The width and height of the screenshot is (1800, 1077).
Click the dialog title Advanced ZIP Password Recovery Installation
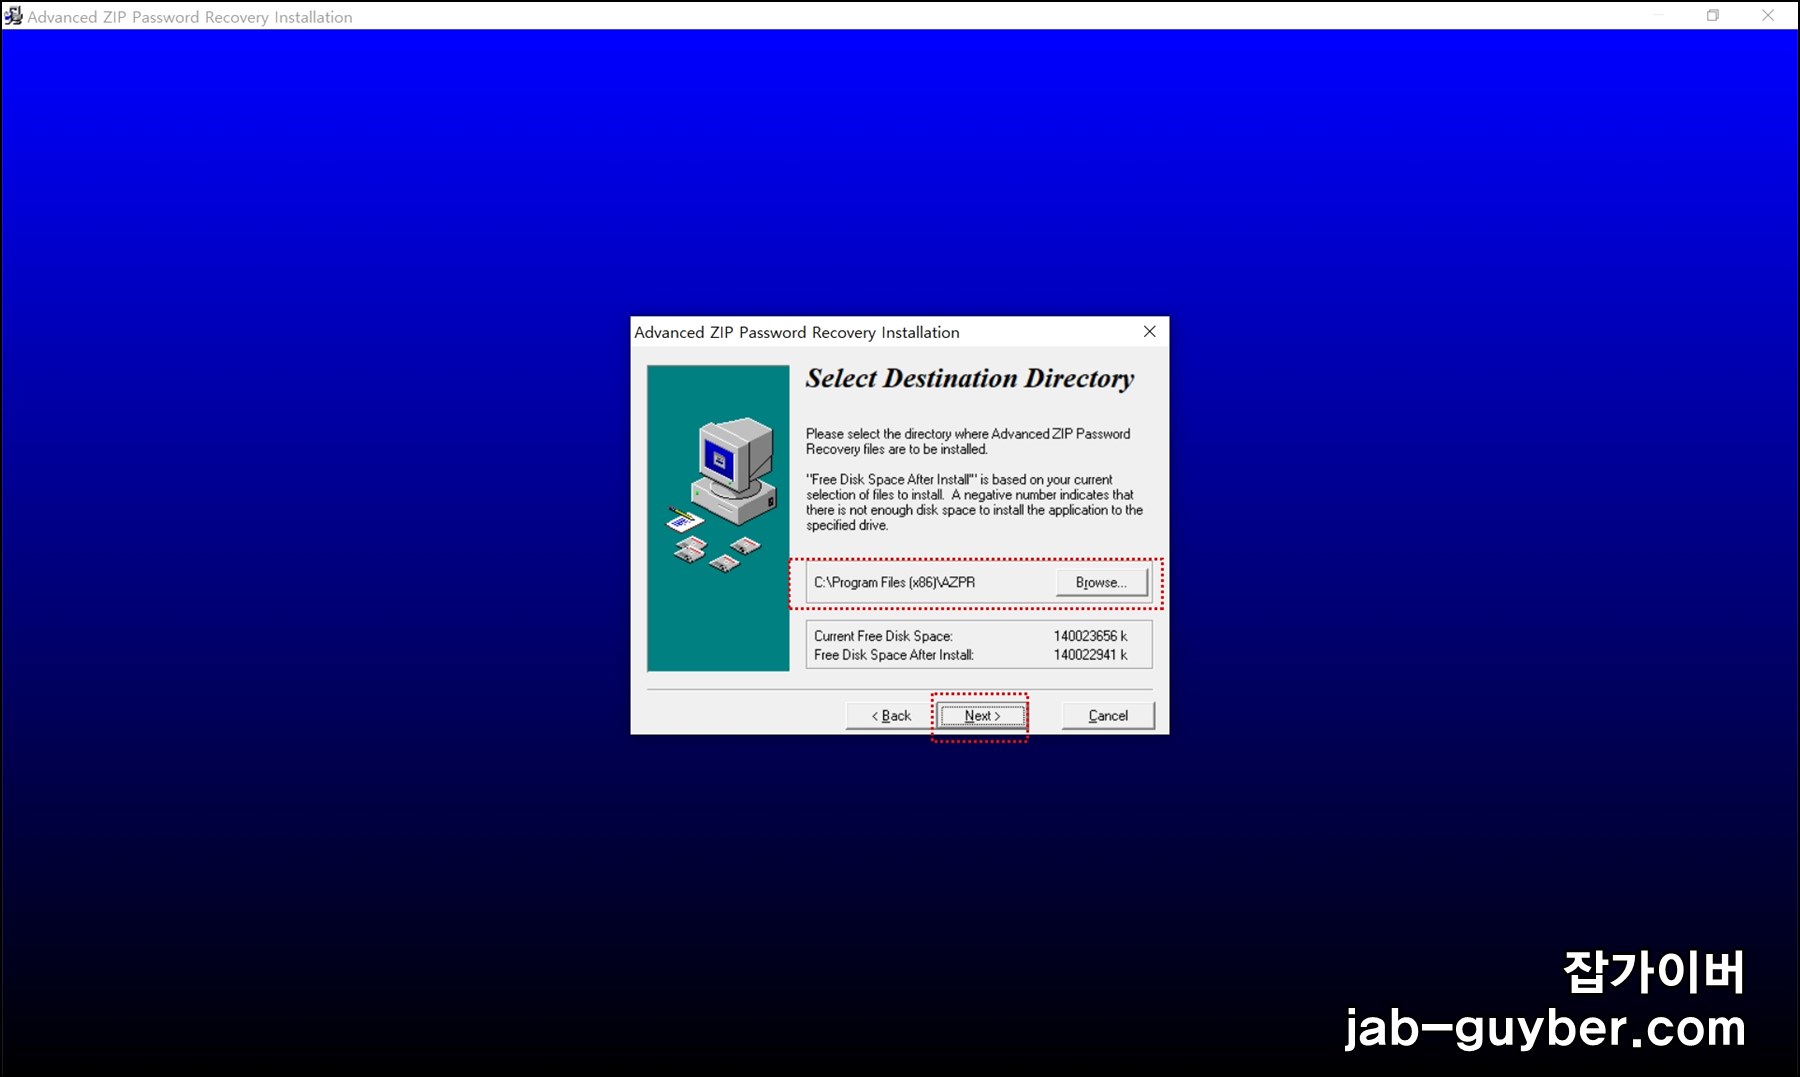797,332
